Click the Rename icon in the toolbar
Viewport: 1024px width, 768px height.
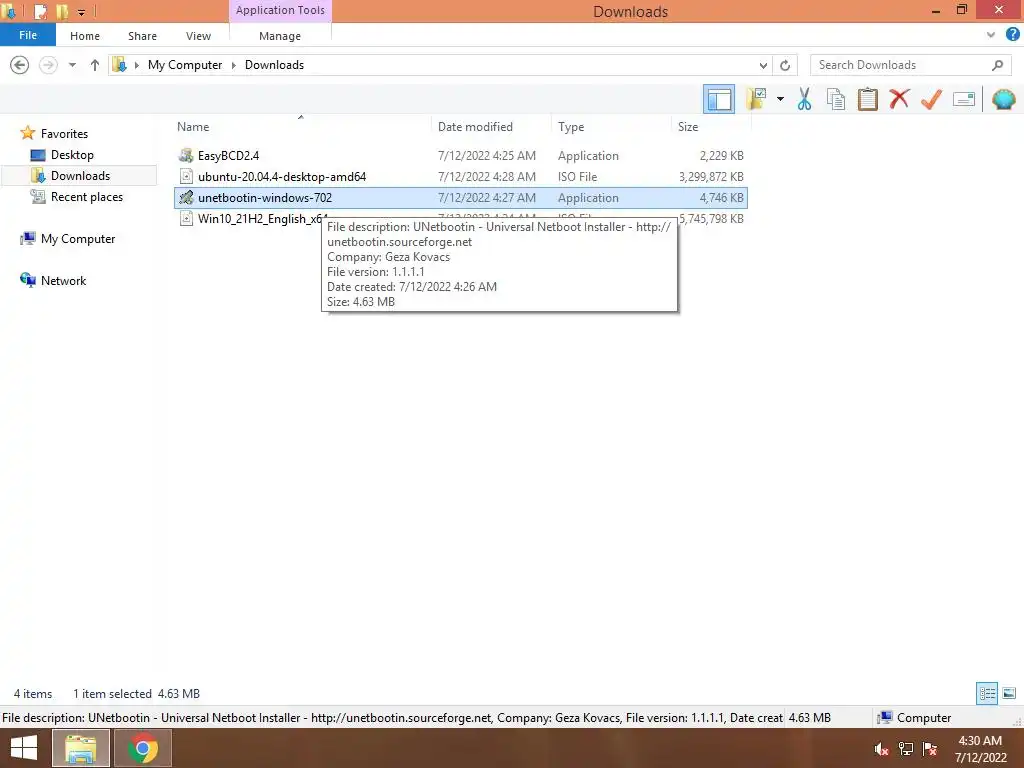point(964,99)
